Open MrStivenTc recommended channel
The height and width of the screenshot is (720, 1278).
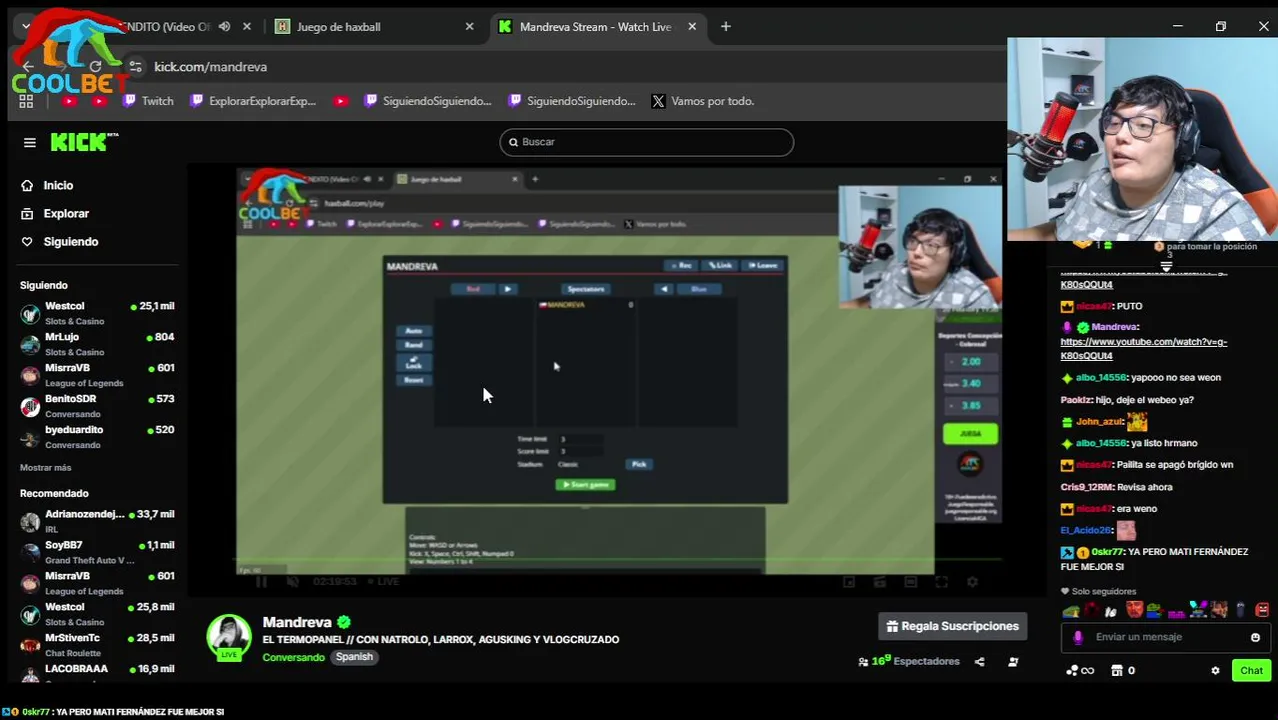click(x=97, y=645)
